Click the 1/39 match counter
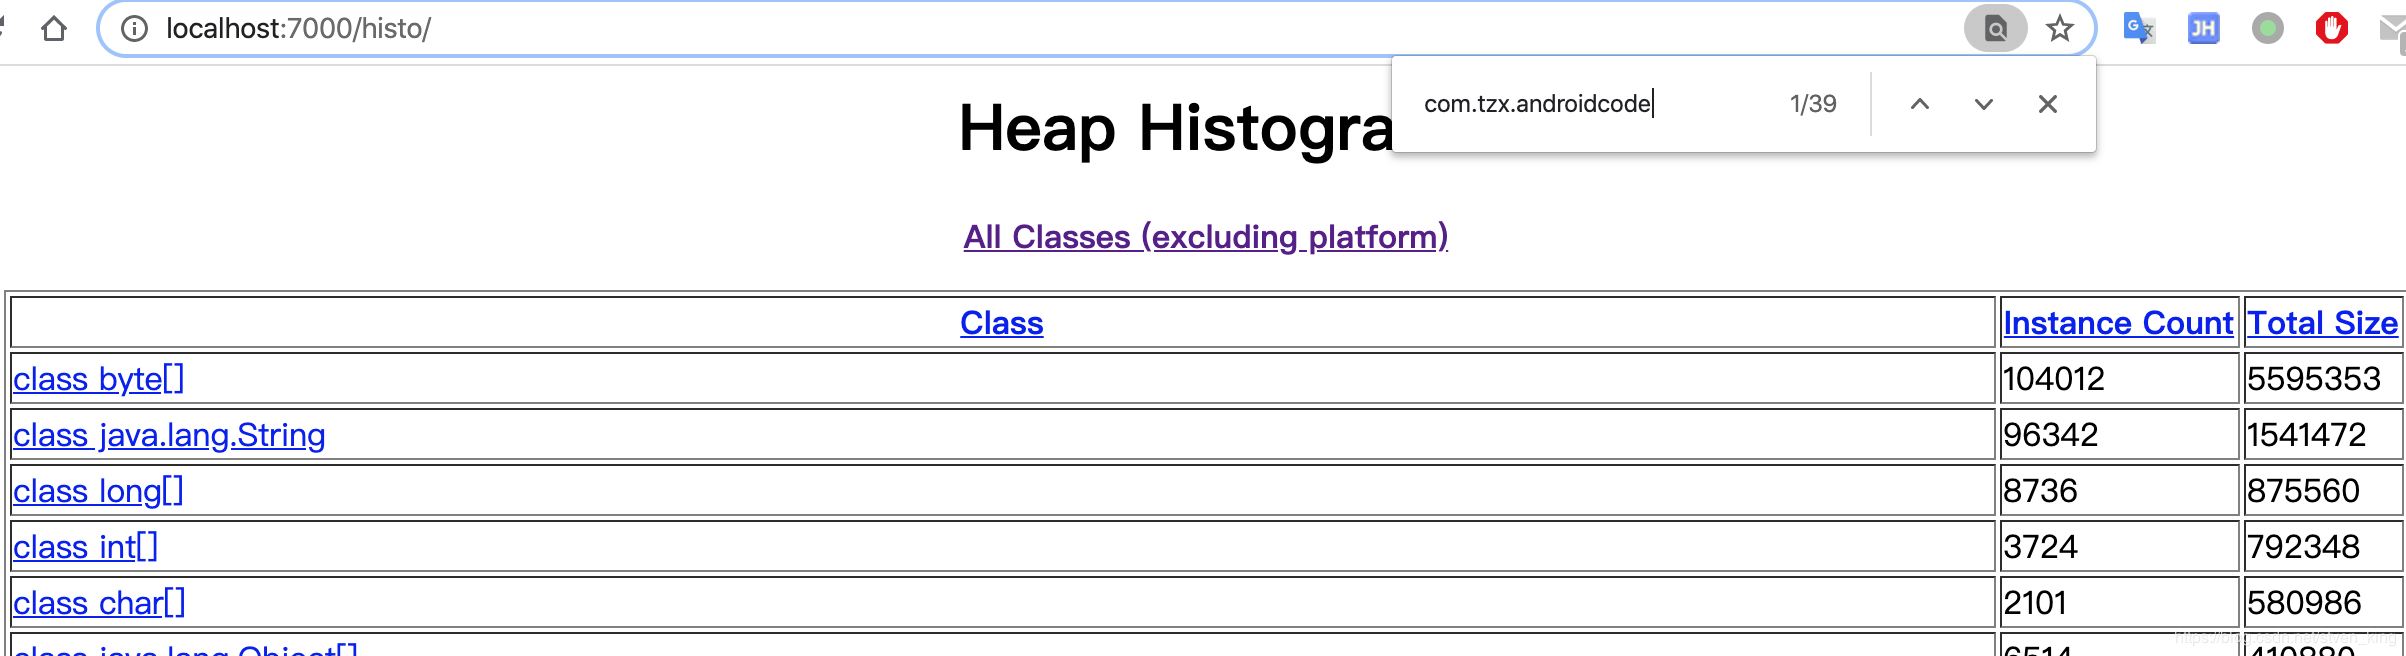This screenshot has height=656, width=2406. click(x=1813, y=104)
